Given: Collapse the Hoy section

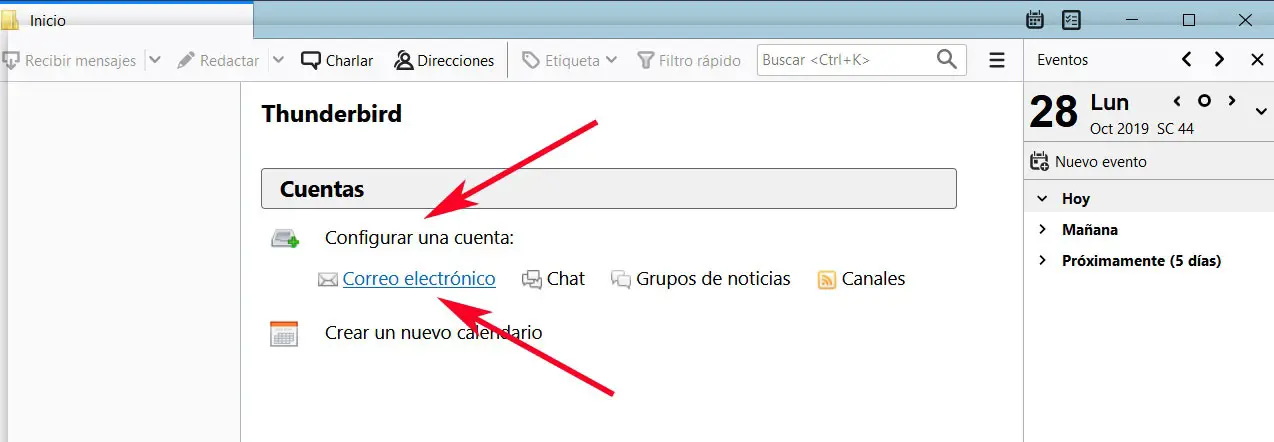Looking at the screenshot, I should tap(1042, 199).
